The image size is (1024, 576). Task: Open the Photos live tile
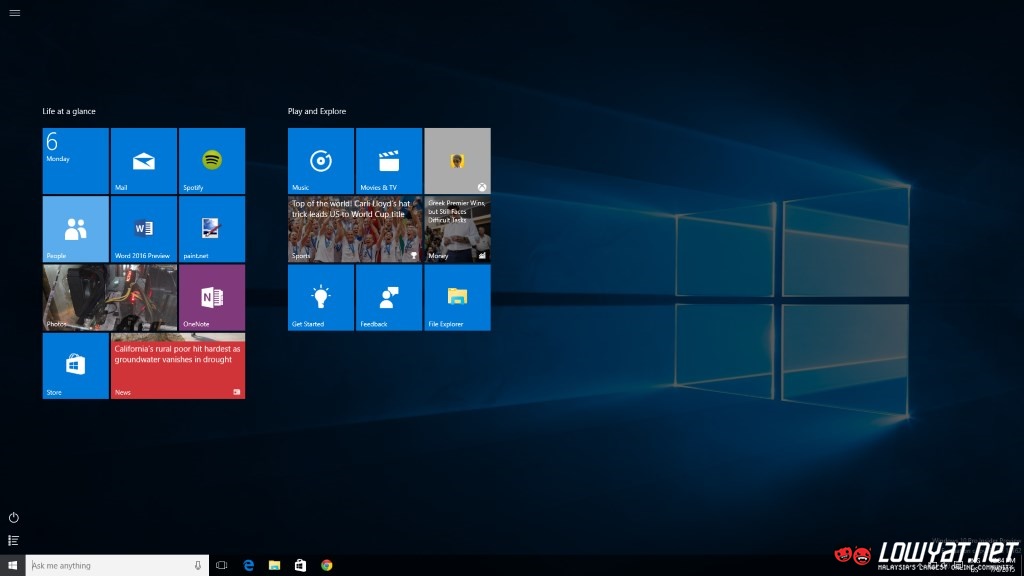[x=109, y=297]
